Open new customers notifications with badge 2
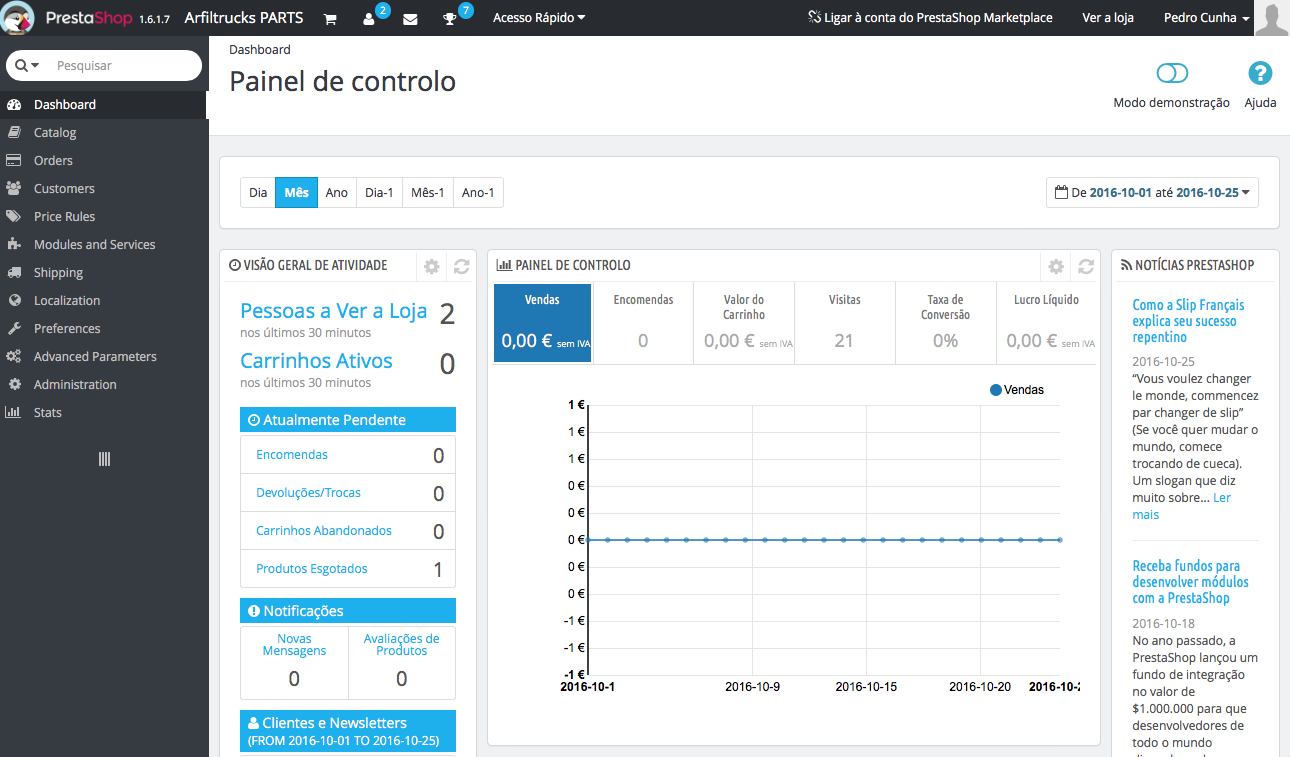 click(370, 19)
